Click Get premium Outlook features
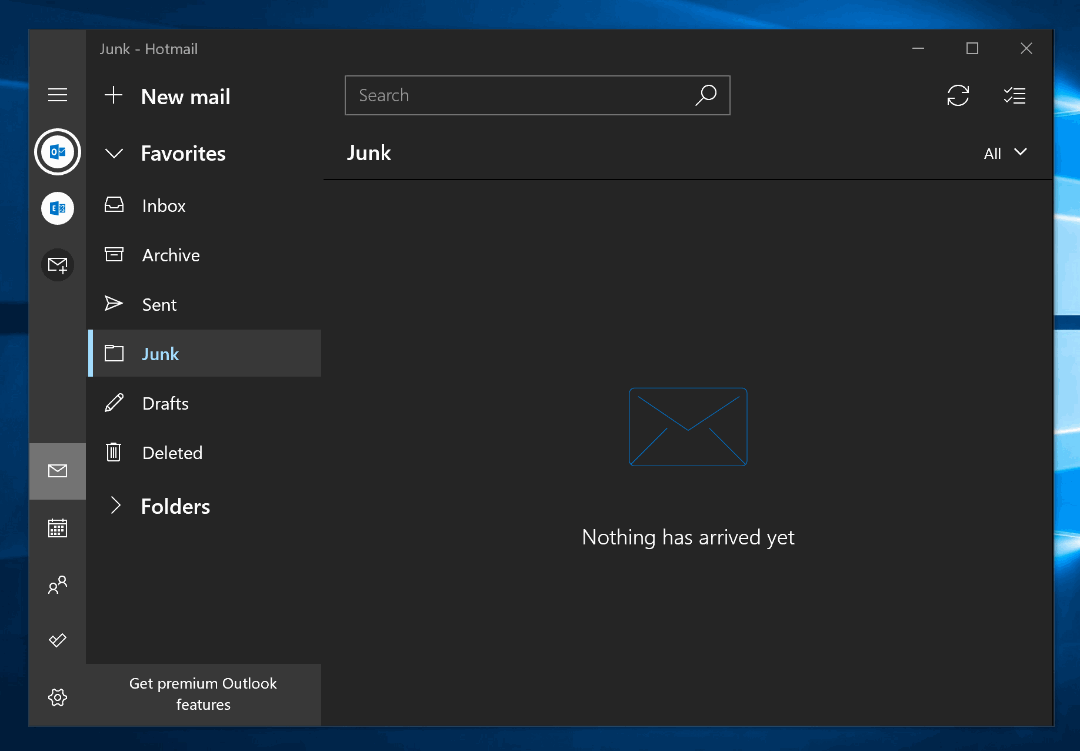 203,695
